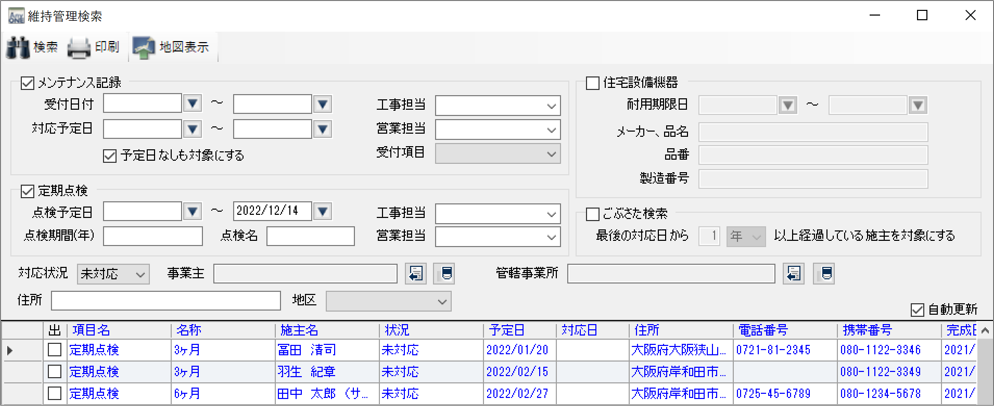Click 点検期間(年) input field
The height and width of the screenshot is (406, 994).
(x=153, y=235)
